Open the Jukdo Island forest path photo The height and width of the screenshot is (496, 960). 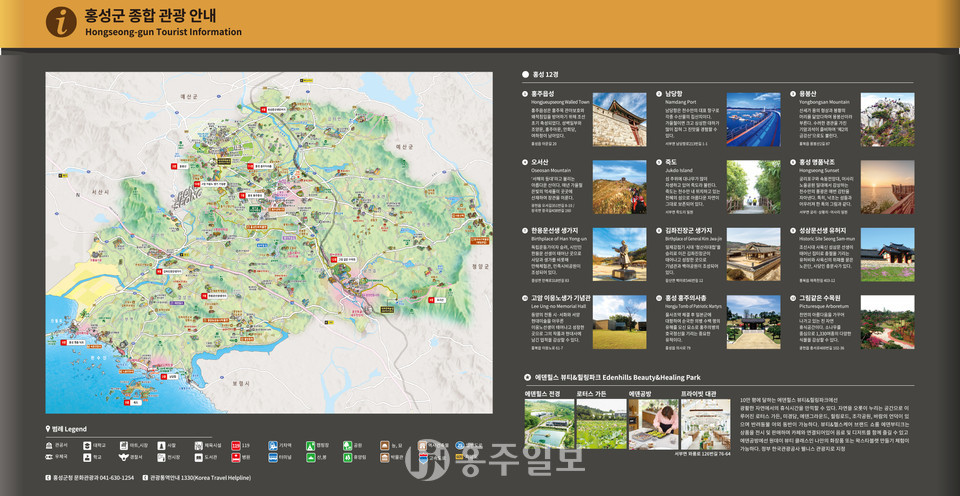tap(753, 187)
